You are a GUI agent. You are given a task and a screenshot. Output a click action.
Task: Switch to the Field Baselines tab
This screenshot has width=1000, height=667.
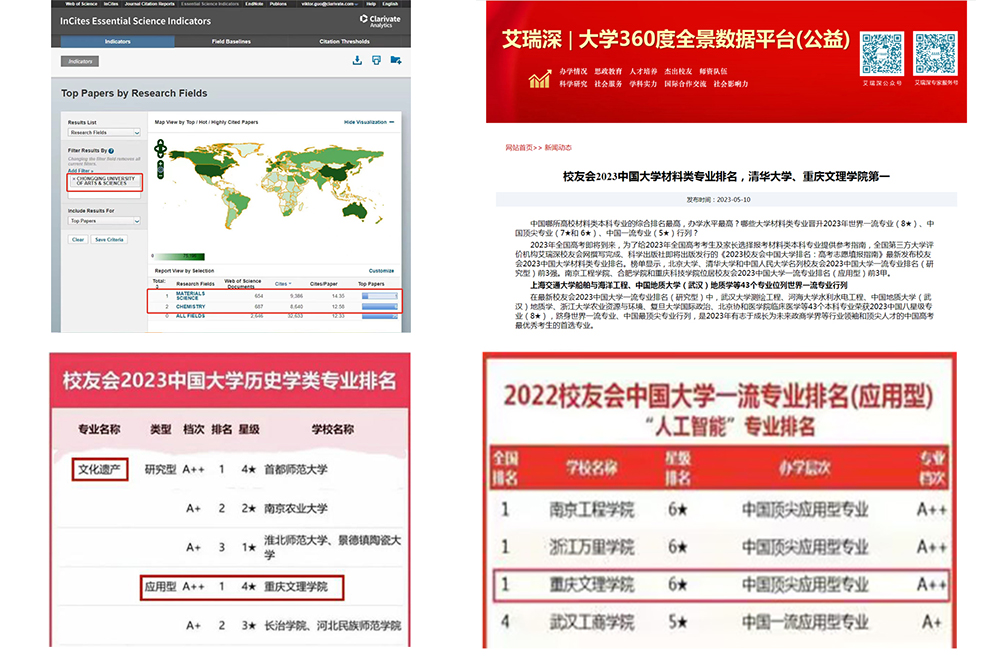[231, 42]
